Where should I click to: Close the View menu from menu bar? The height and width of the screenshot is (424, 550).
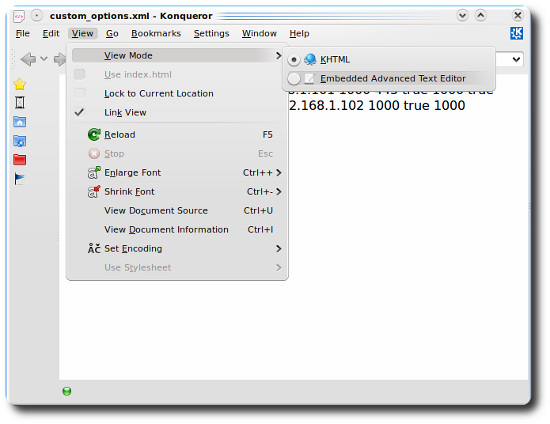point(82,33)
